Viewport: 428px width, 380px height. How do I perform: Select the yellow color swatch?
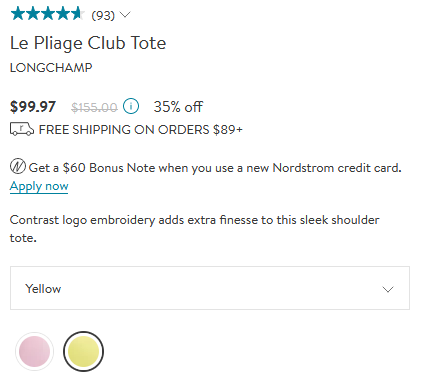coord(83,351)
